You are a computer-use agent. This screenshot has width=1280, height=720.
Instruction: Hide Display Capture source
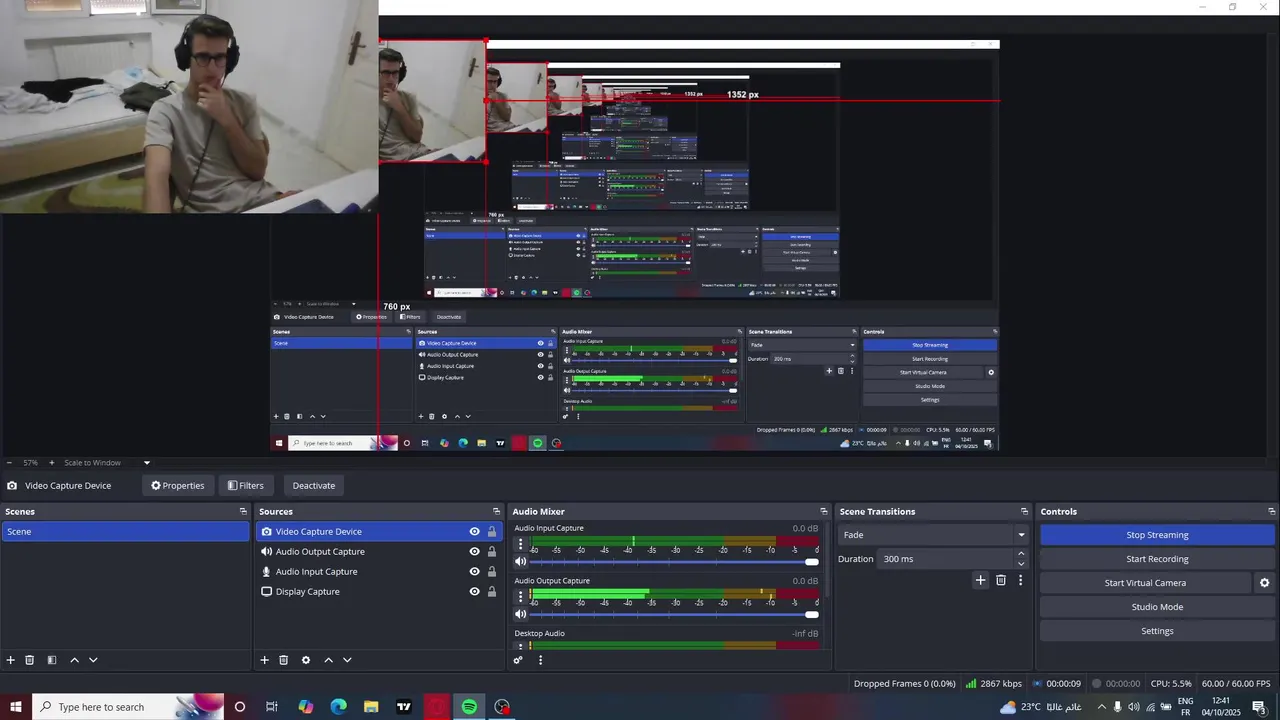[475, 592]
